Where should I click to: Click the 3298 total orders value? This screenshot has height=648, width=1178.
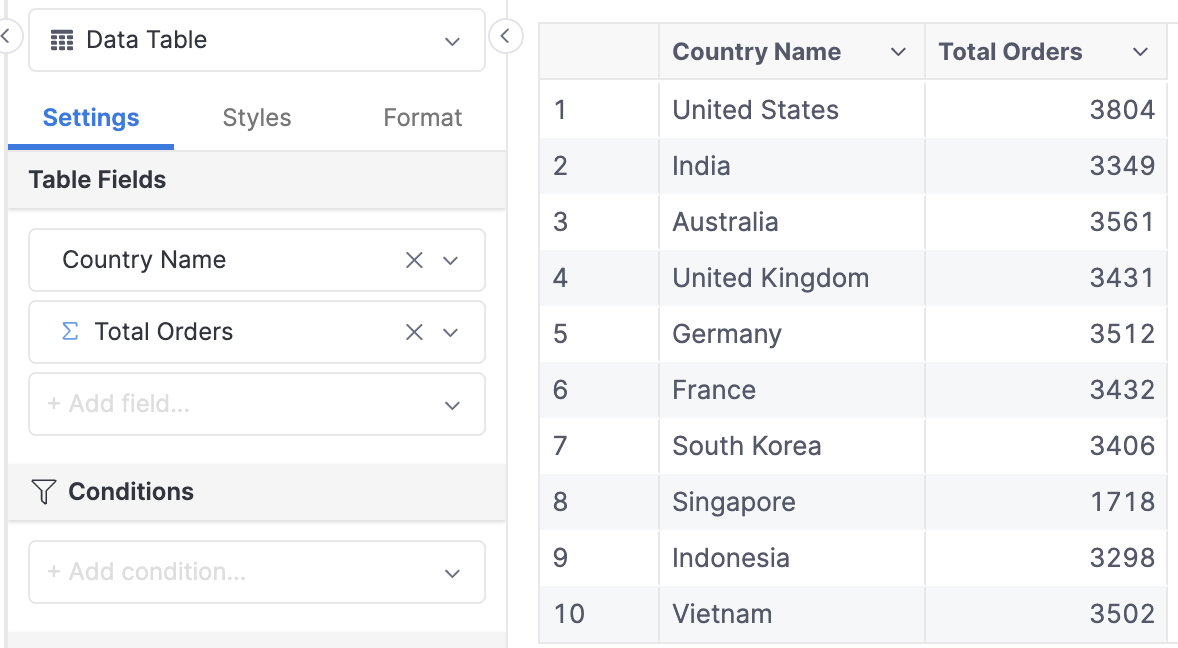point(1122,558)
